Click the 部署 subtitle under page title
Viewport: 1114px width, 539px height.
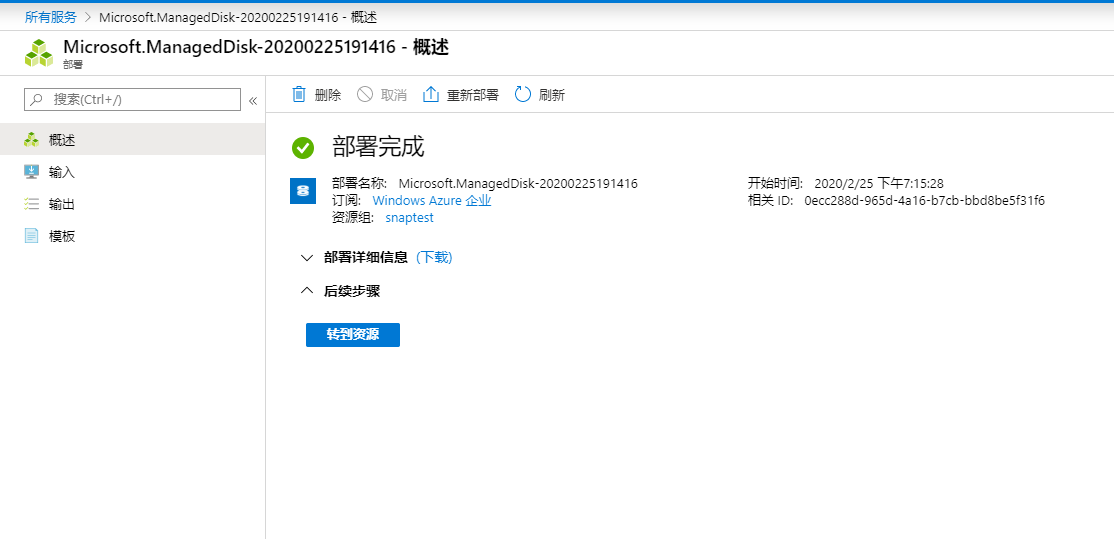point(72,63)
